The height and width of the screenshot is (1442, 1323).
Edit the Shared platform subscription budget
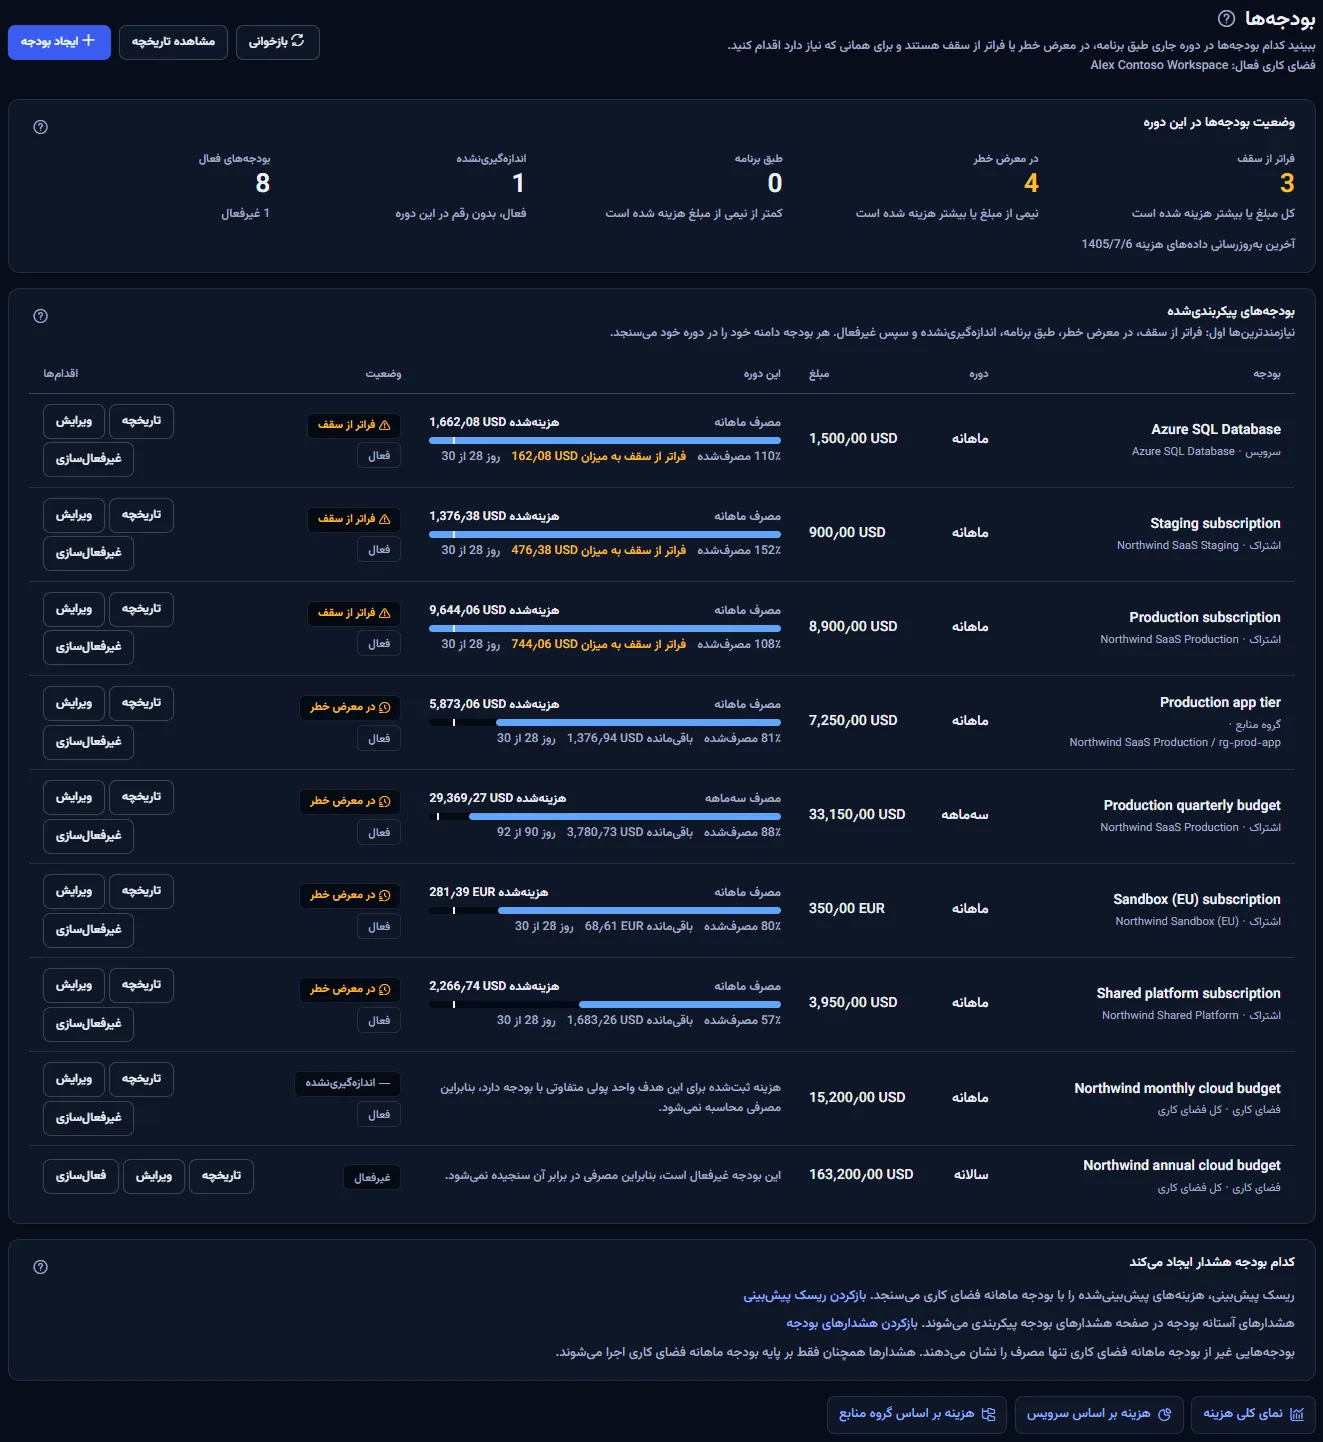pyautogui.click(x=74, y=985)
